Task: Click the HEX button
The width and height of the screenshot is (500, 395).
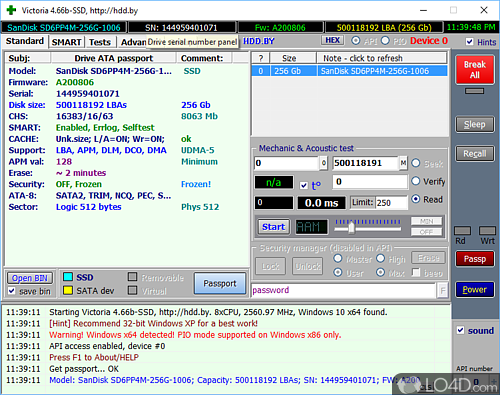Action: click(x=332, y=40)
